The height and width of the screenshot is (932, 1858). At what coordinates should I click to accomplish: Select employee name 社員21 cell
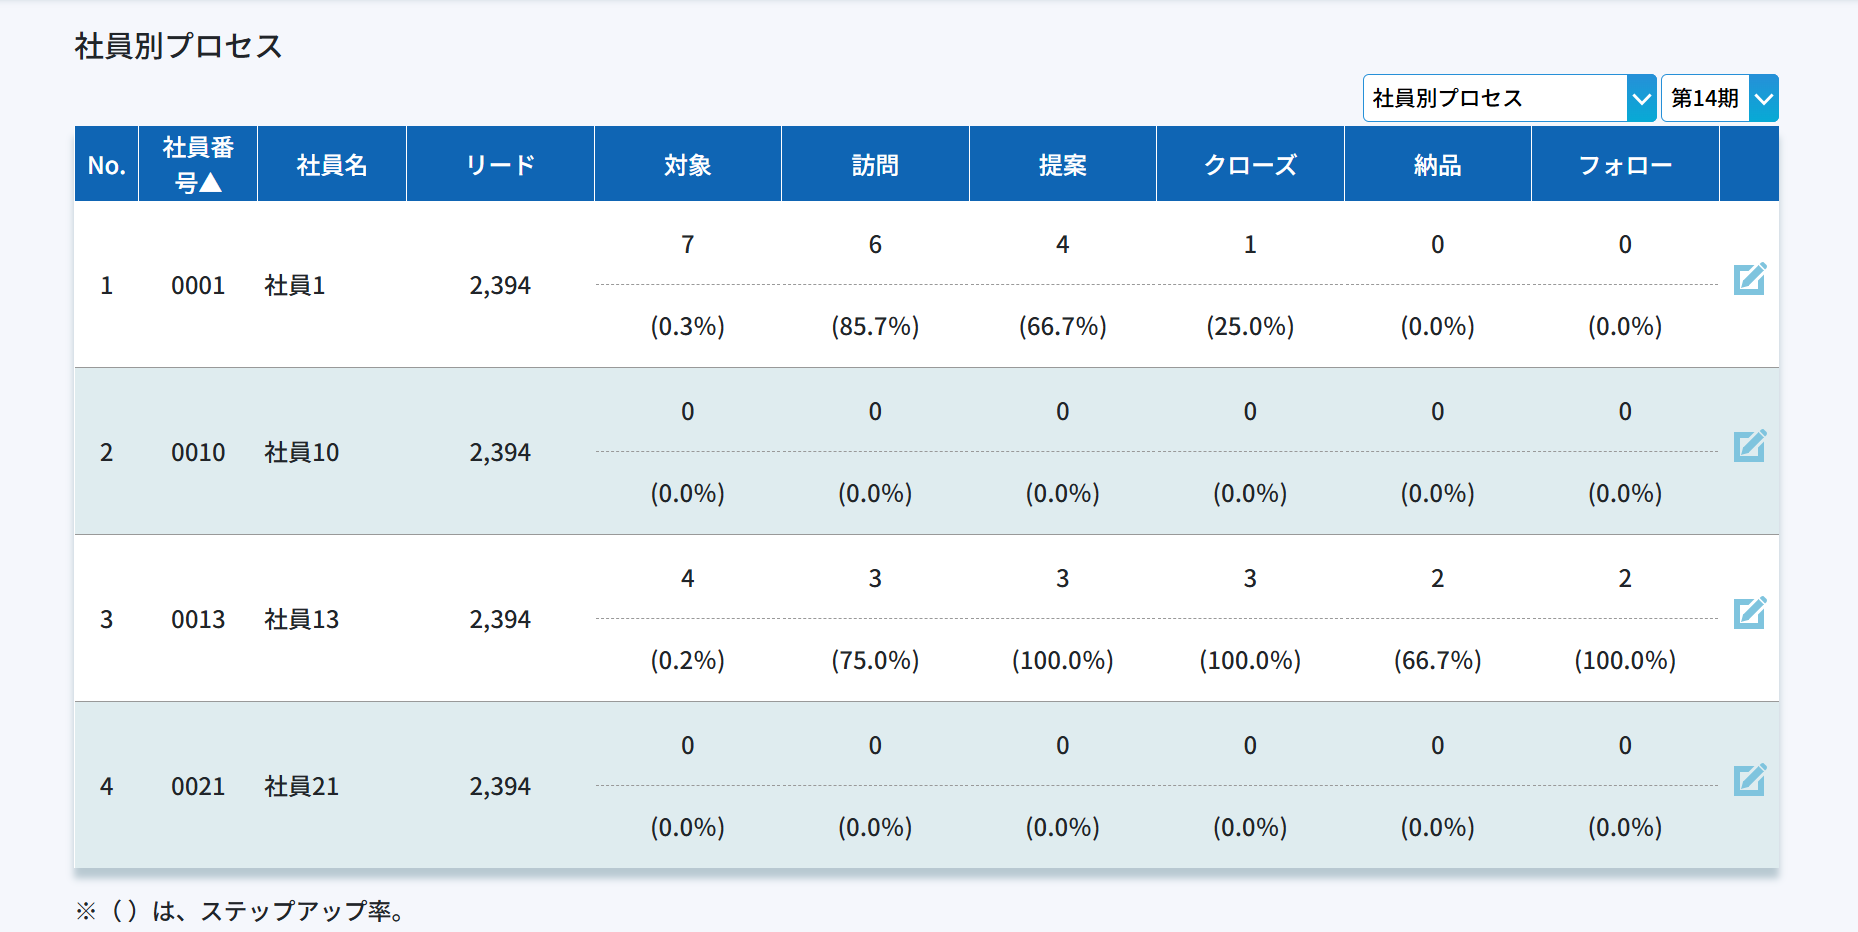[301, 787]
